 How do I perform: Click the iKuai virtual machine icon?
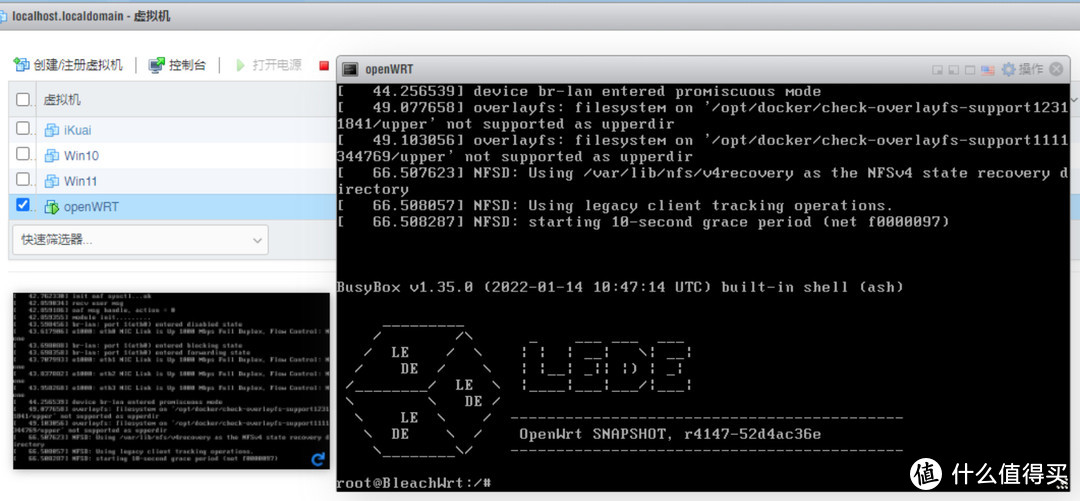click(52, 130)
